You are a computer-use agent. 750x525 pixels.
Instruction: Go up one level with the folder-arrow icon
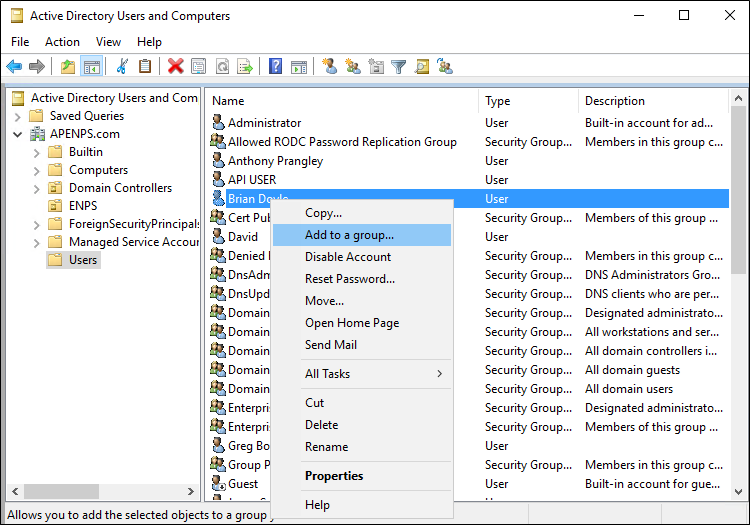(68, 66)
